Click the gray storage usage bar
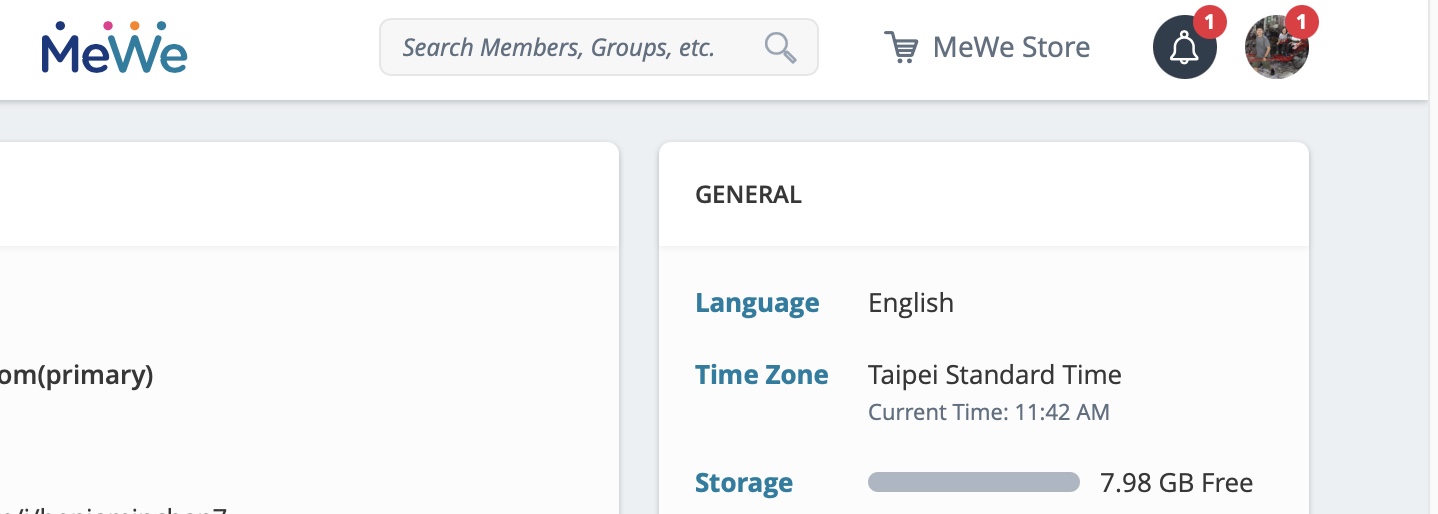This screenshot has height=514, width=1438. (974, 482)
